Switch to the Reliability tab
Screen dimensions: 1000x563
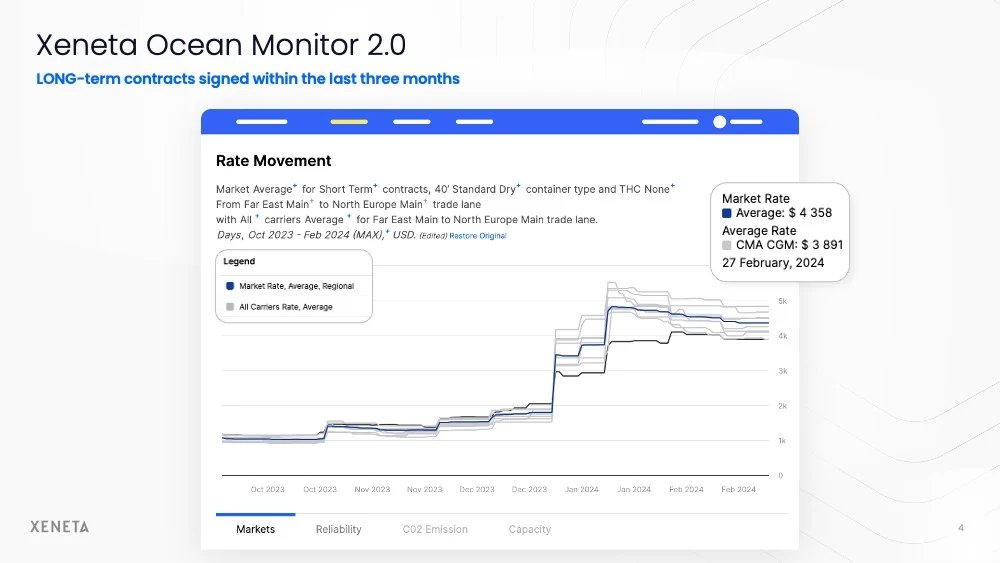338,529
